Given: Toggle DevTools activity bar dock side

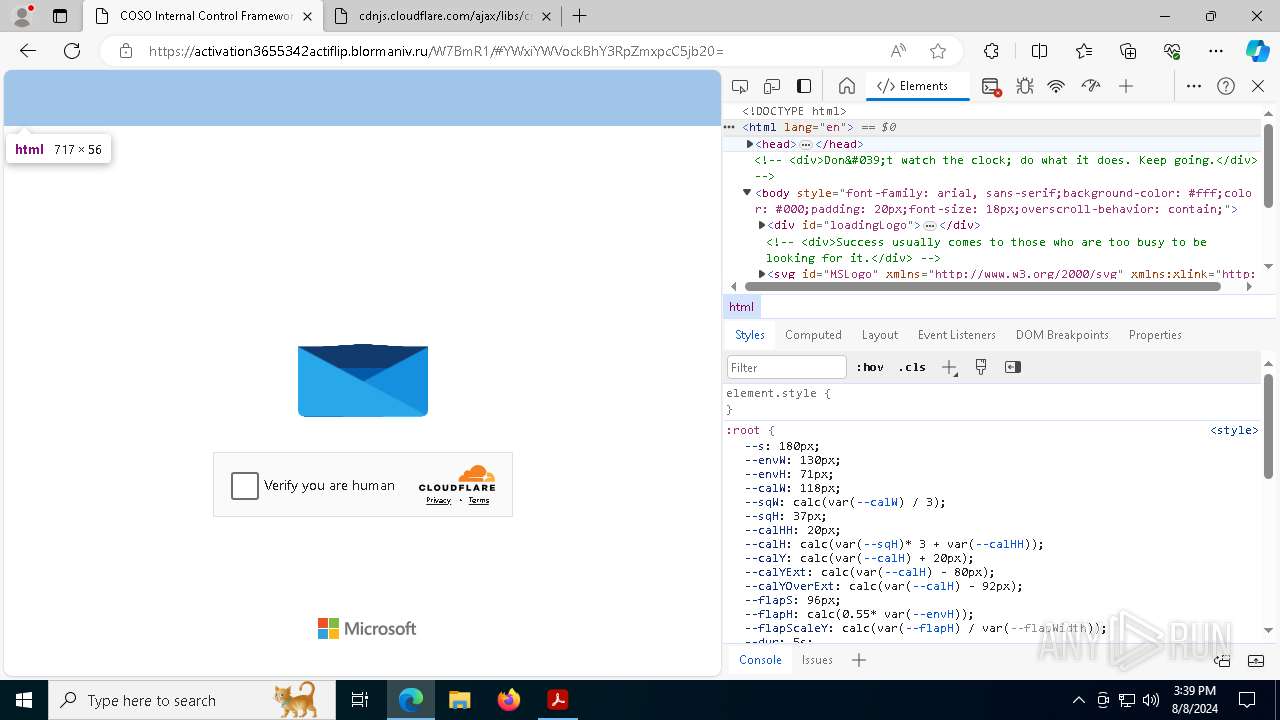Looking at the screenshot, I should click(x=804, y=86).
